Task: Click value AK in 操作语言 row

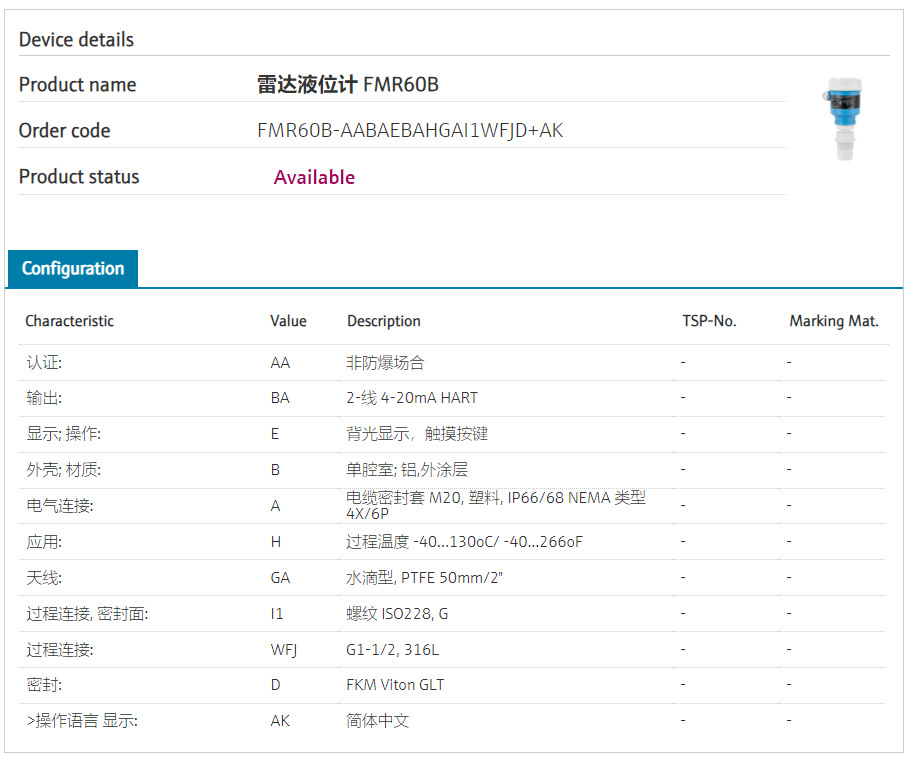Action: click(280, 721)
